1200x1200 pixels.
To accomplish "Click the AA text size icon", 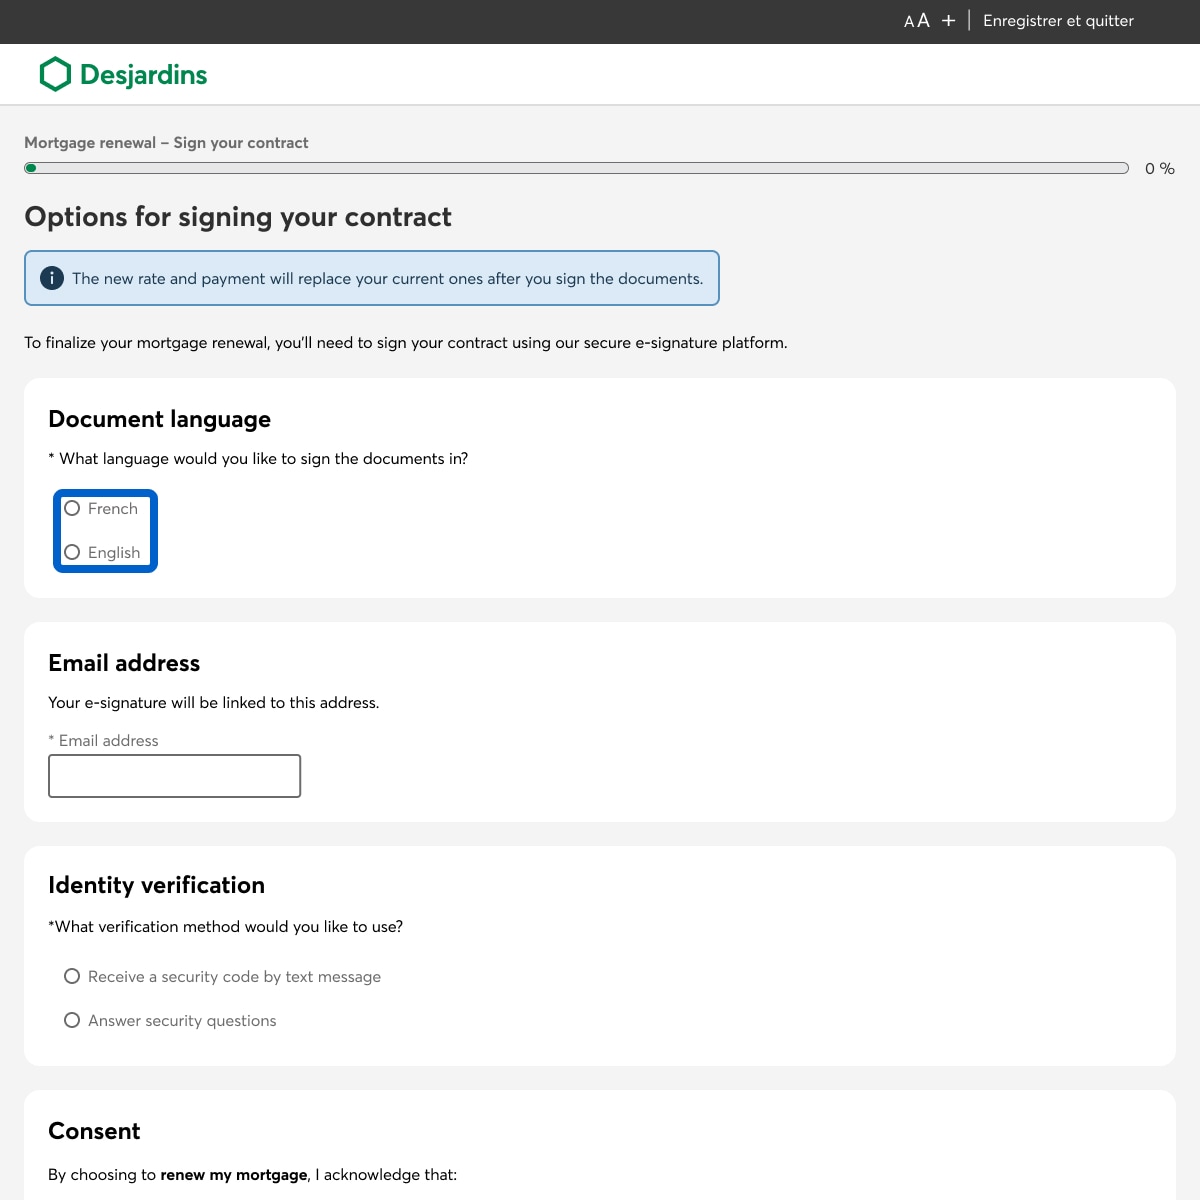I will pos(916,21).
